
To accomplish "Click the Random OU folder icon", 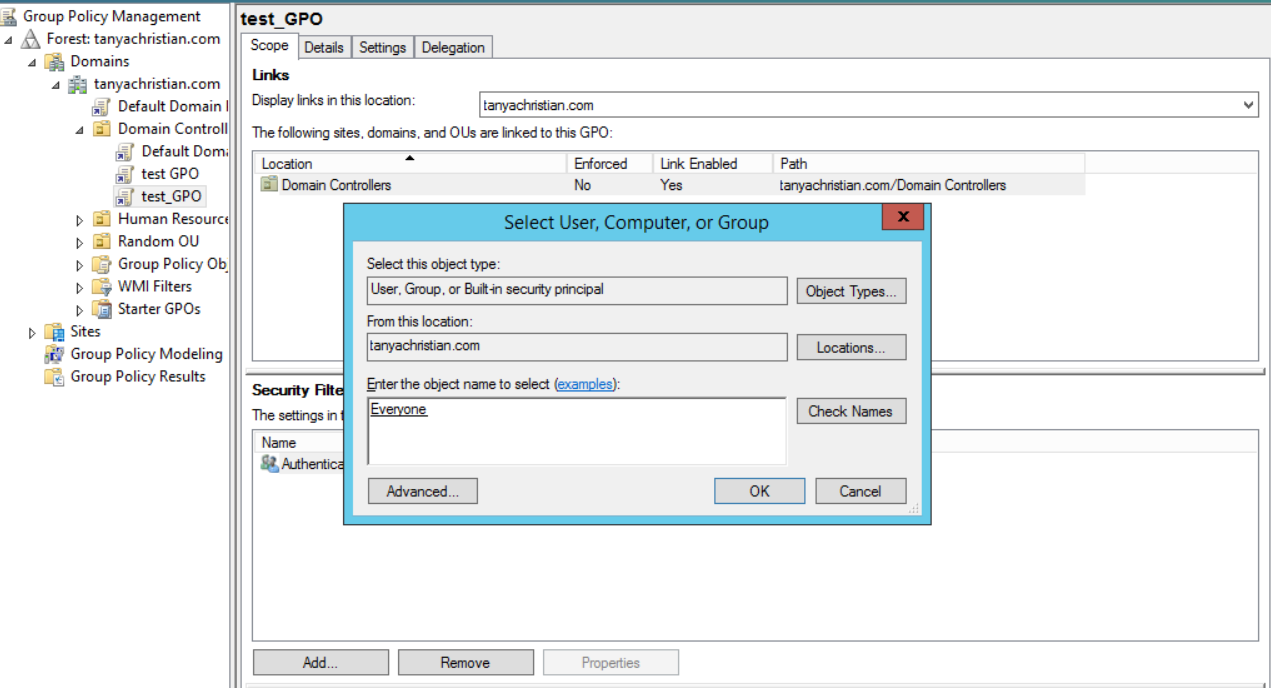I will tap(102, 241).
